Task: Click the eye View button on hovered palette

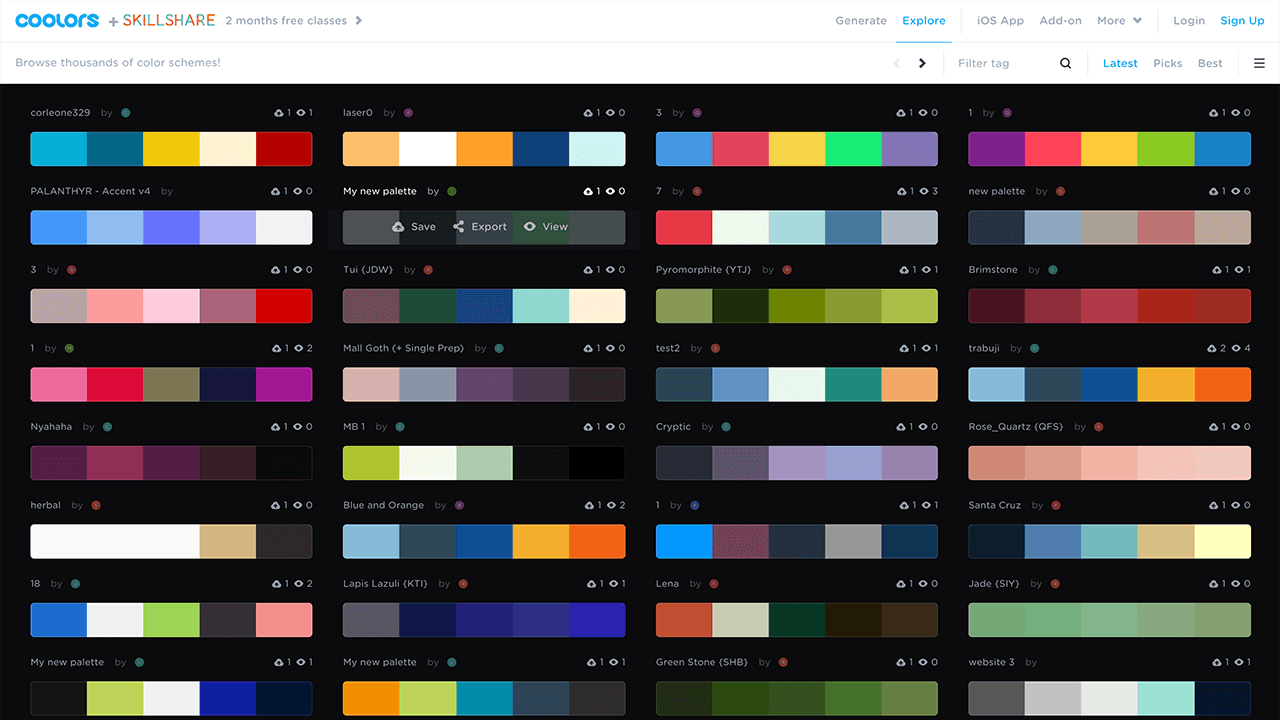Action: 546,227
